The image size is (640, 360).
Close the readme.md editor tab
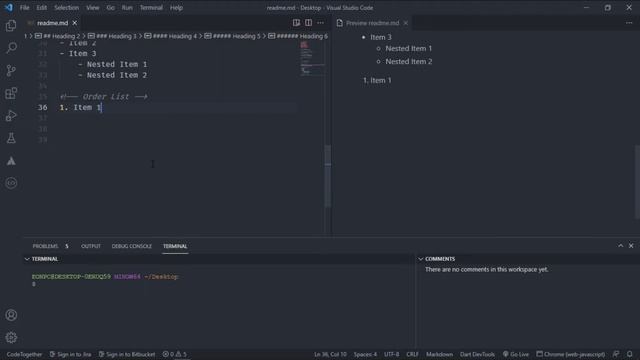(x=75, y=23)
